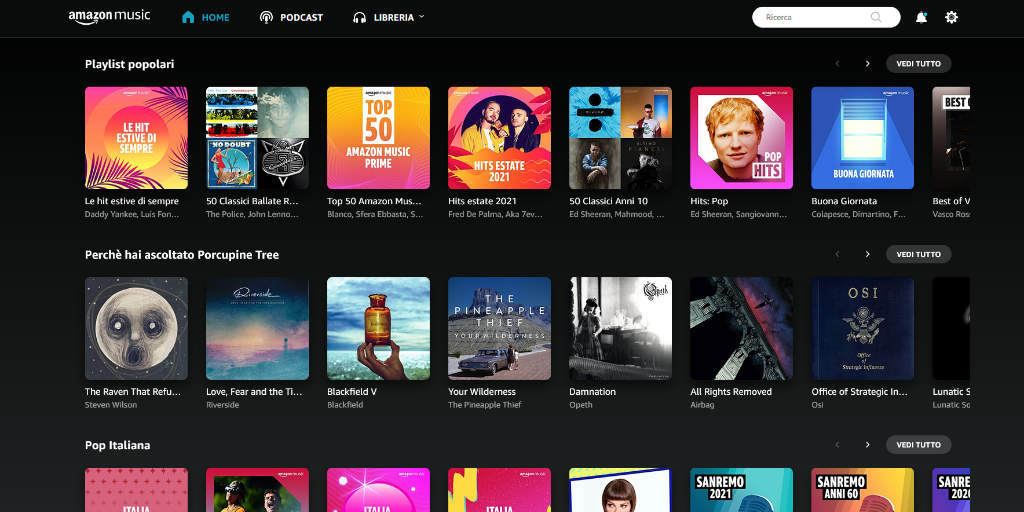The width and height of the screenshot is (1024, 512).
Task: Show next Porcupine Tree recommendations
Action: tap(867, 254)
